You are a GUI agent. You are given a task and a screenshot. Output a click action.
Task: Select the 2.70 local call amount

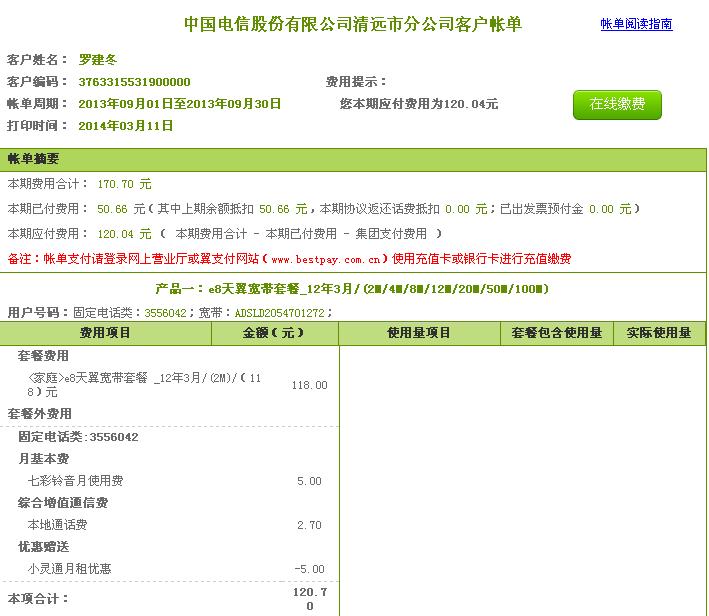click(x=309, y=525)
